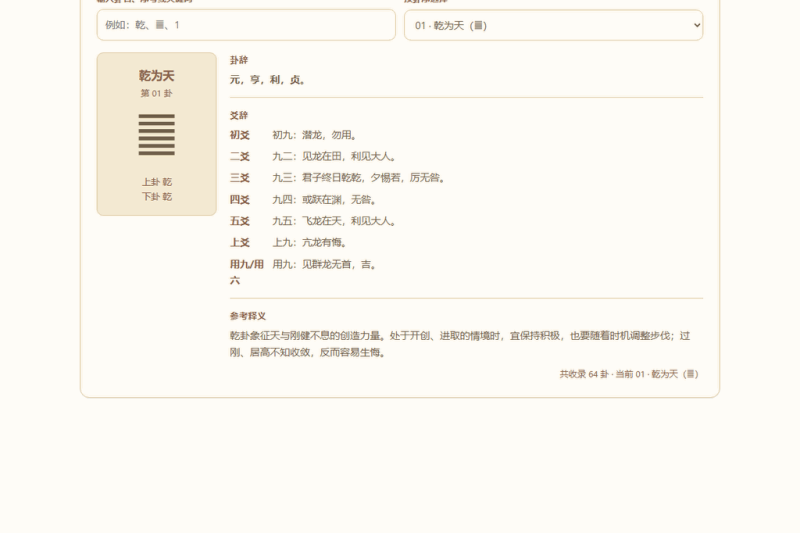The image size is (800, 533).
Task: Click the 上卦 乾 text
Action: click(157, 182)
